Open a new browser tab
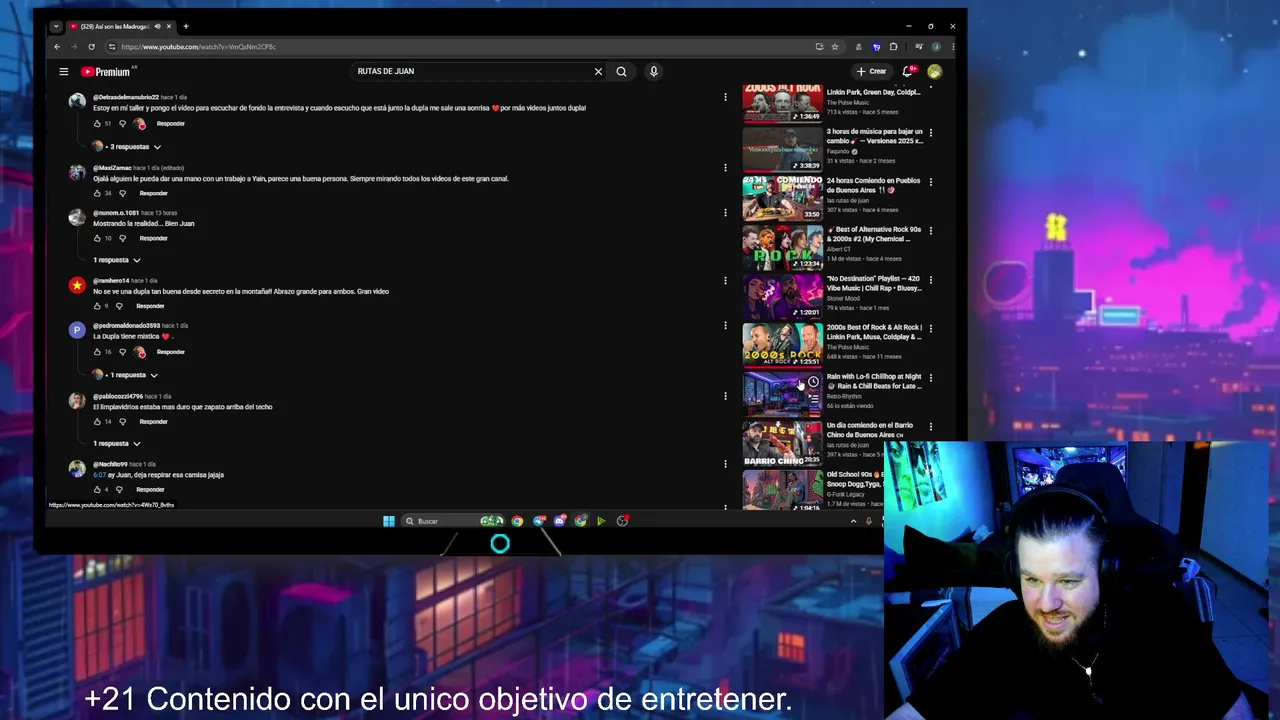Image resolution: width=1280 pixels, height=720 pixels. [186, 26]
